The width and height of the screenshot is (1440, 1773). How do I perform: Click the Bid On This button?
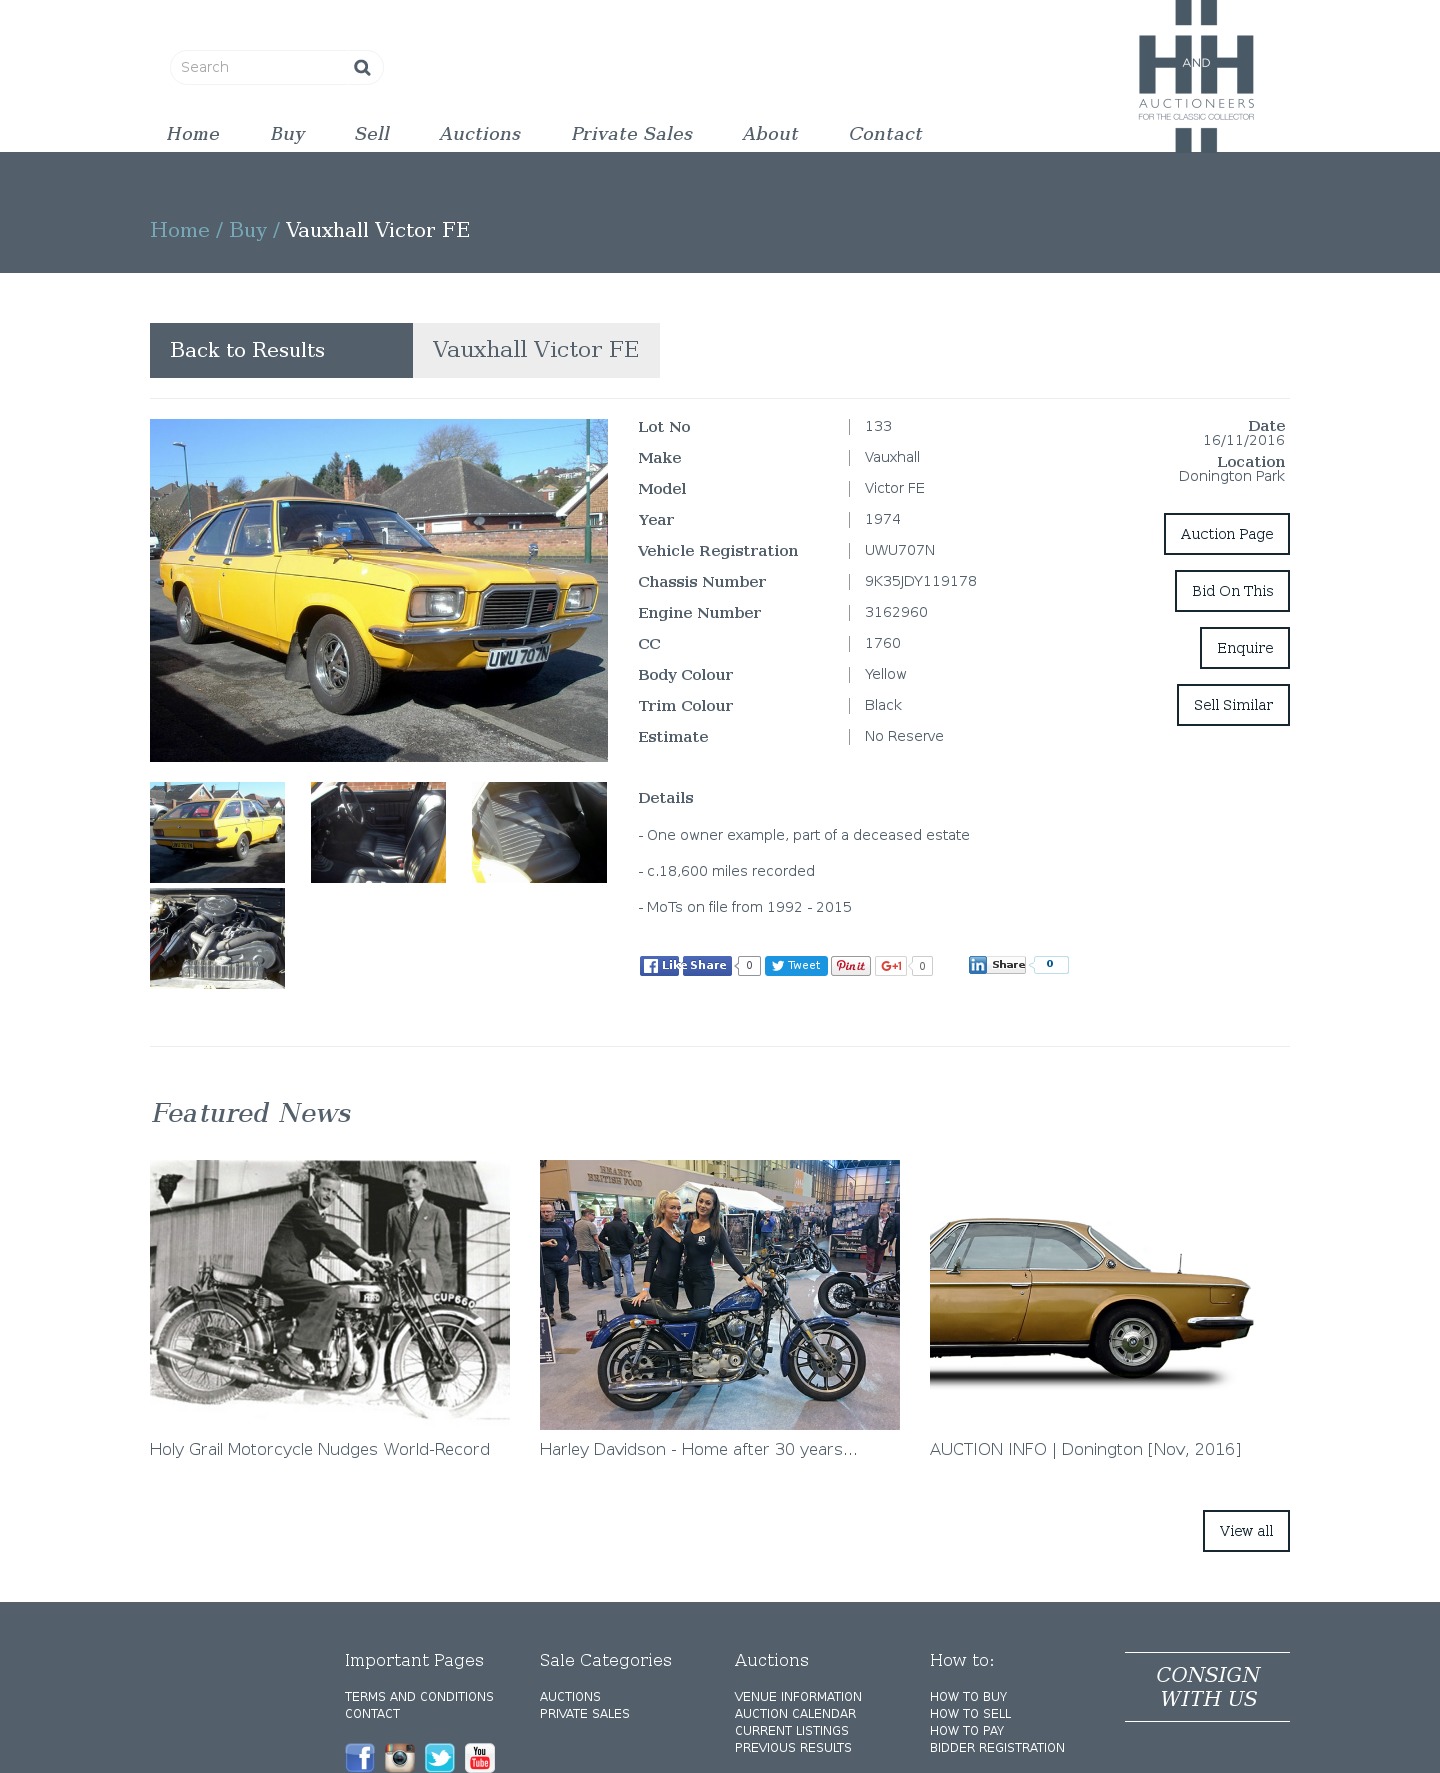[x=1232, y=591]
